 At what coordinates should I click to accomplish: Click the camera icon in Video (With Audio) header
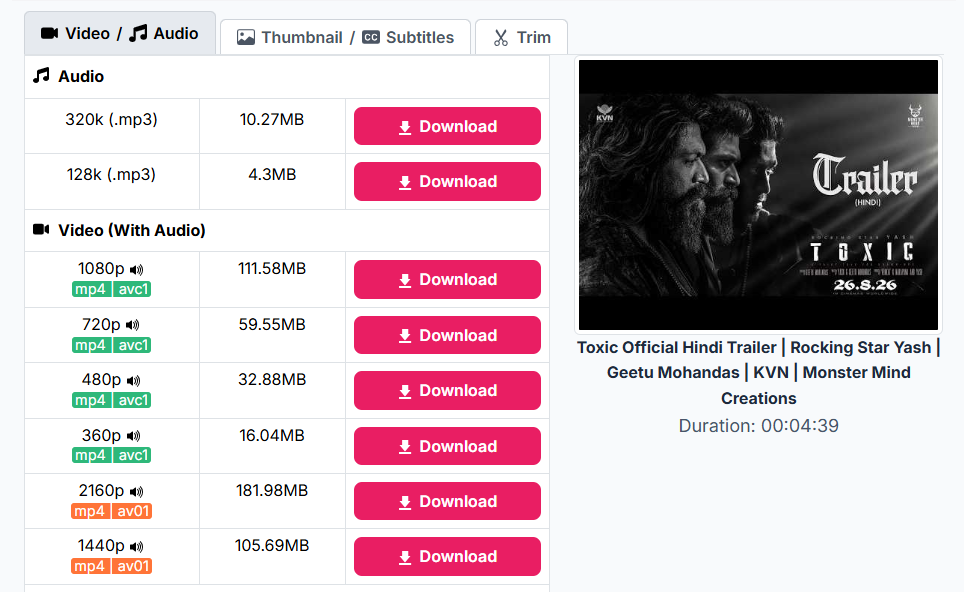41,229
